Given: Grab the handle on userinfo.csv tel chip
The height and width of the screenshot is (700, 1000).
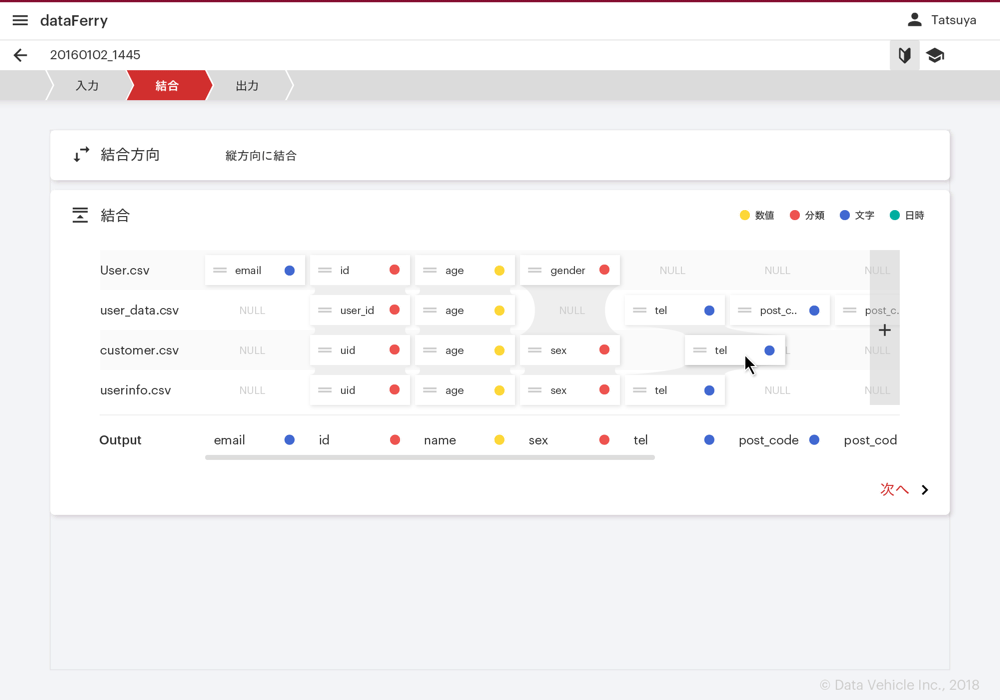Looking at the screenshot, I should [x=640, y=390].
